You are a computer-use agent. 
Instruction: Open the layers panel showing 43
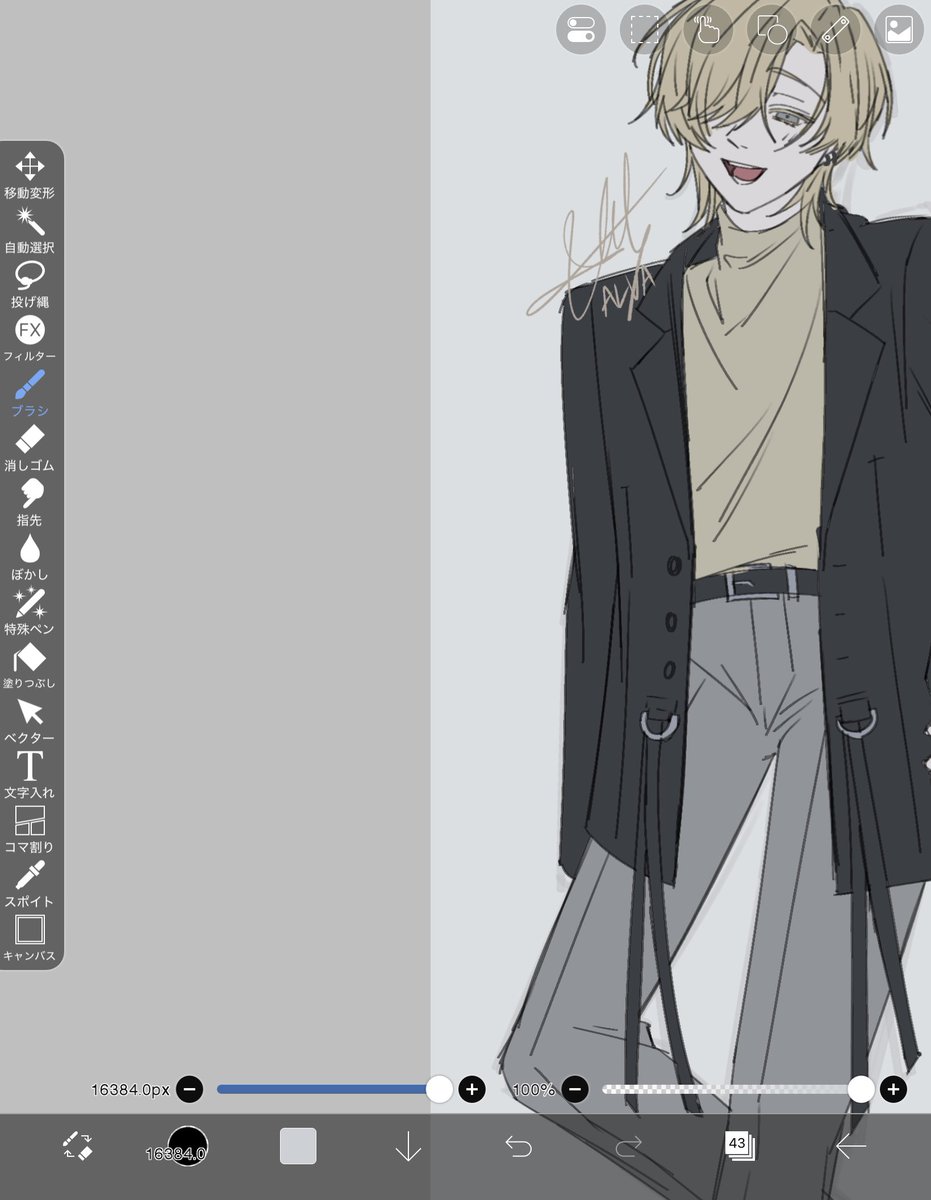point(739,1145)
